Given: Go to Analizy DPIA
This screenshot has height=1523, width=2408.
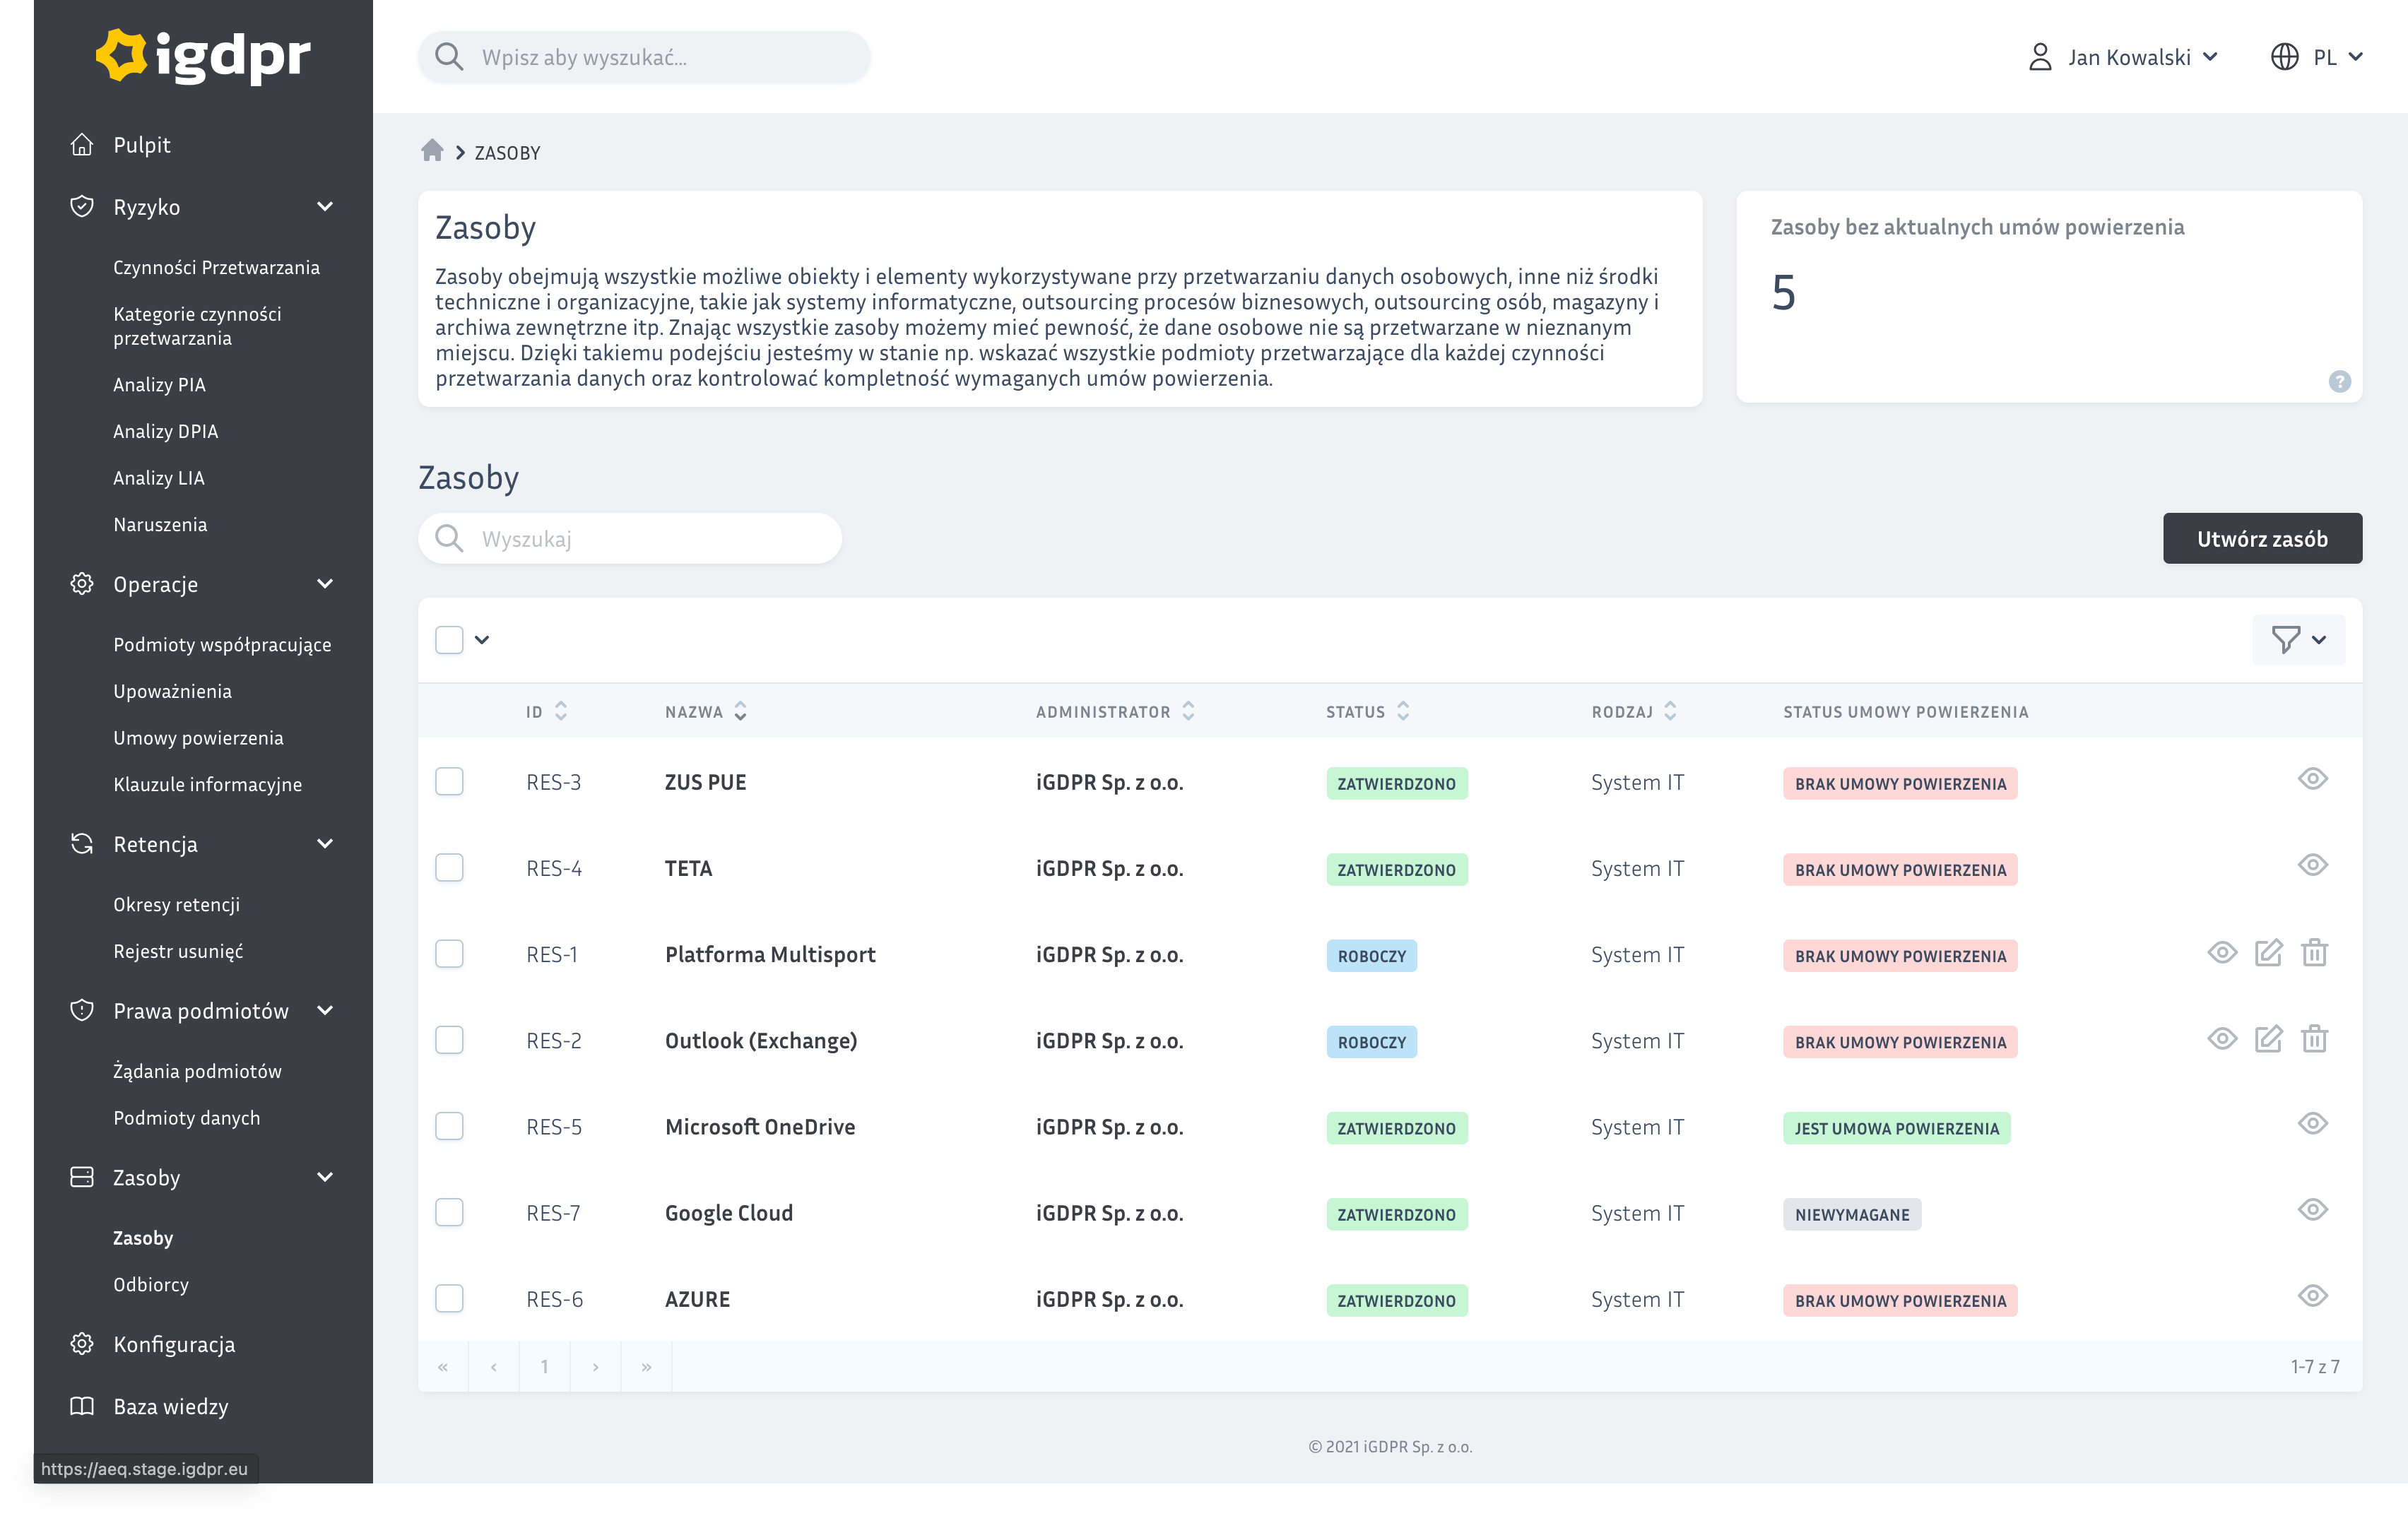Looking at the screenshot, I should tap(165, 431).
